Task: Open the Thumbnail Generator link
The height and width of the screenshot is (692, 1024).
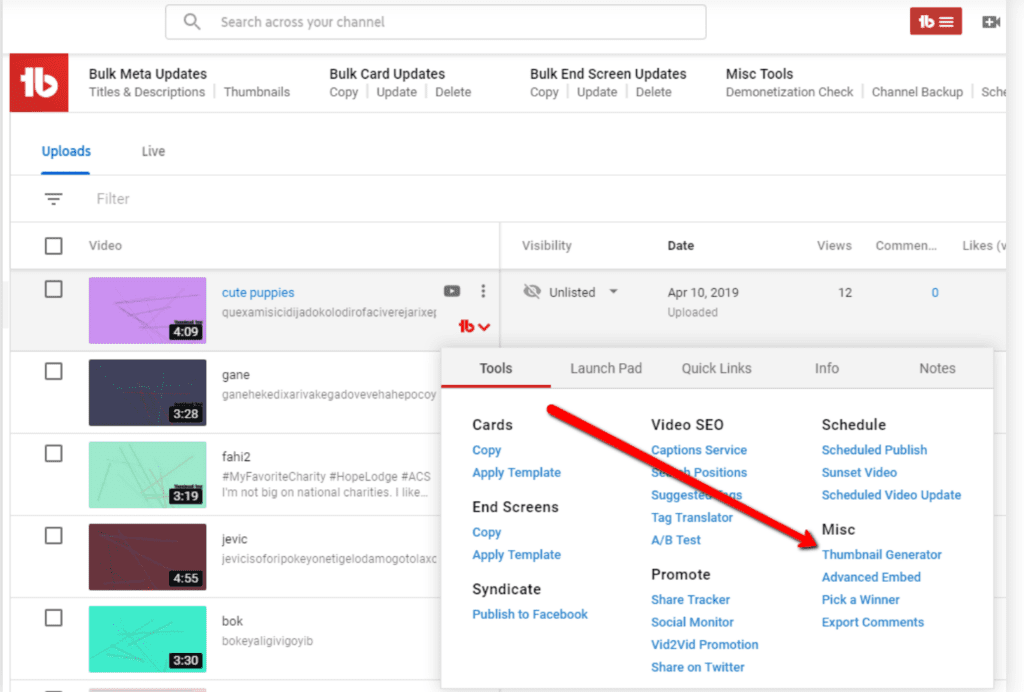Action: [x=882, y=554]
